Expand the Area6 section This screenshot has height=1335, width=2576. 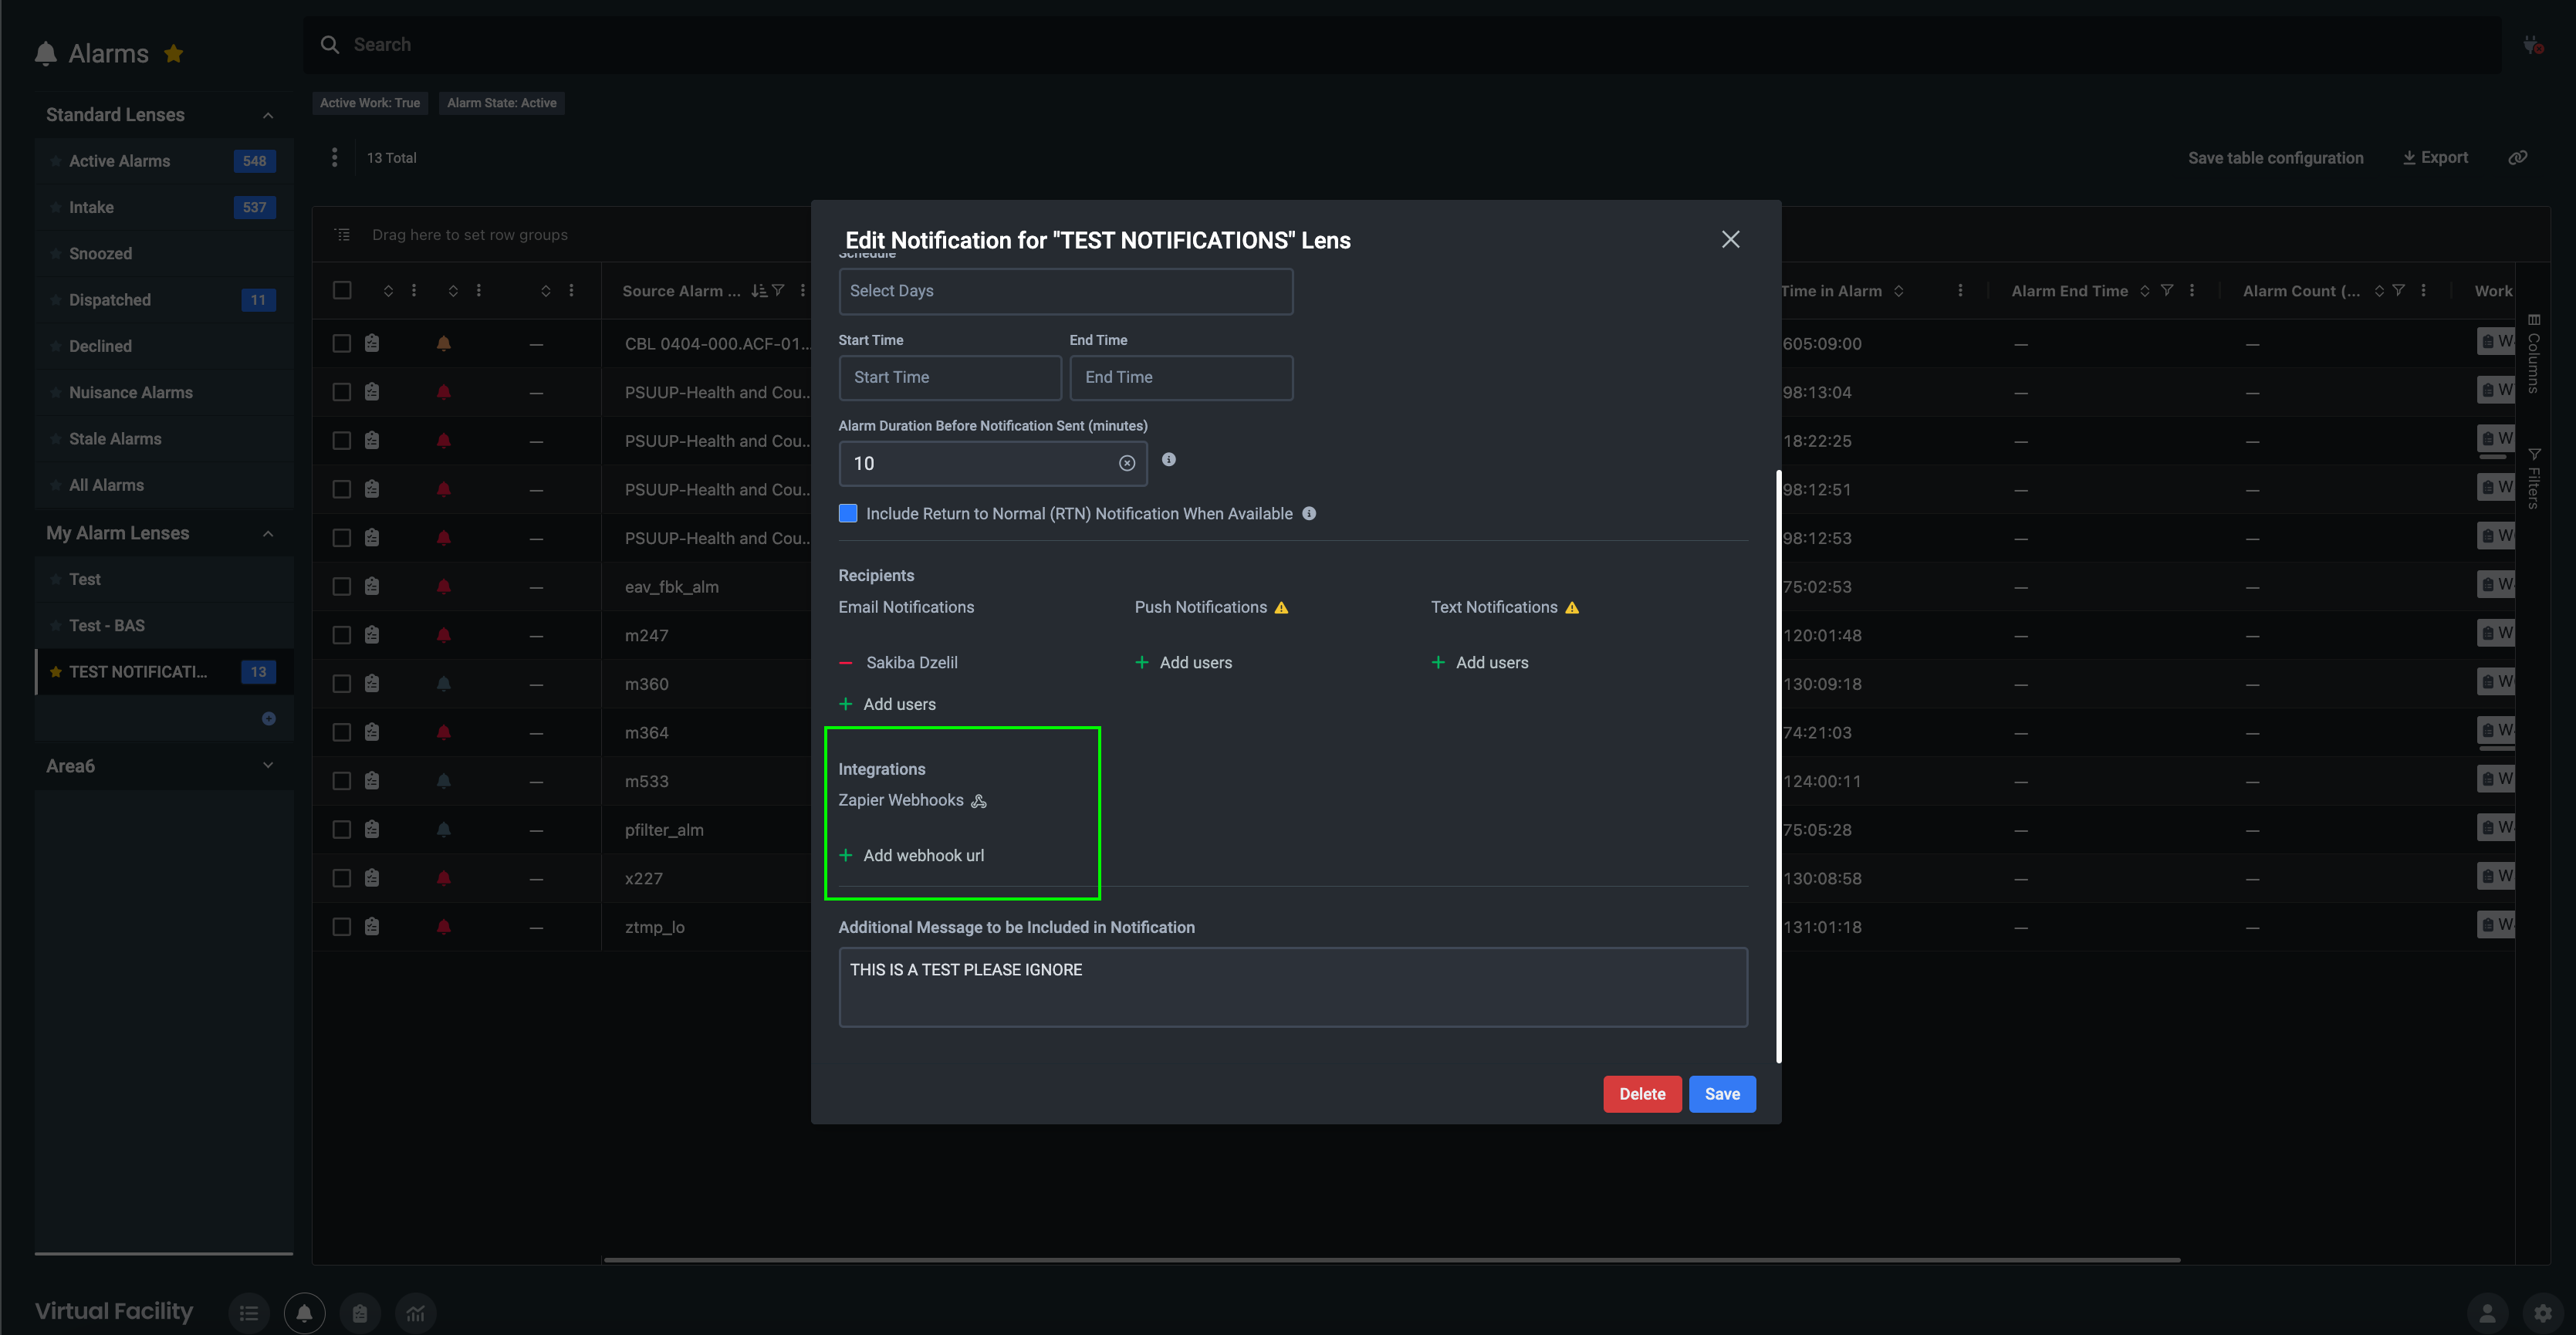pyautogui.click(x=268, y=766)
